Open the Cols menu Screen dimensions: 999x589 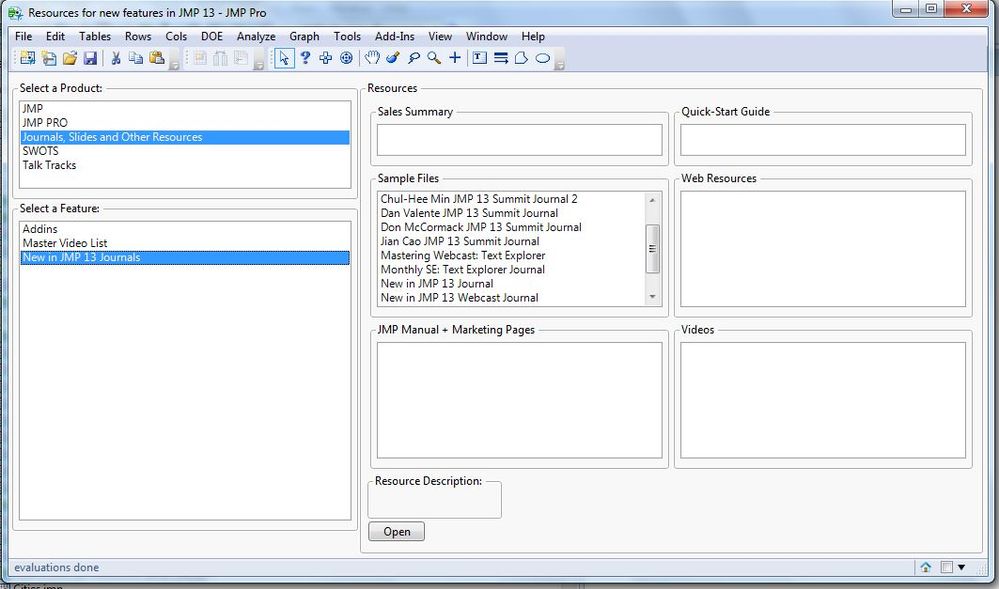click(176, 36)
